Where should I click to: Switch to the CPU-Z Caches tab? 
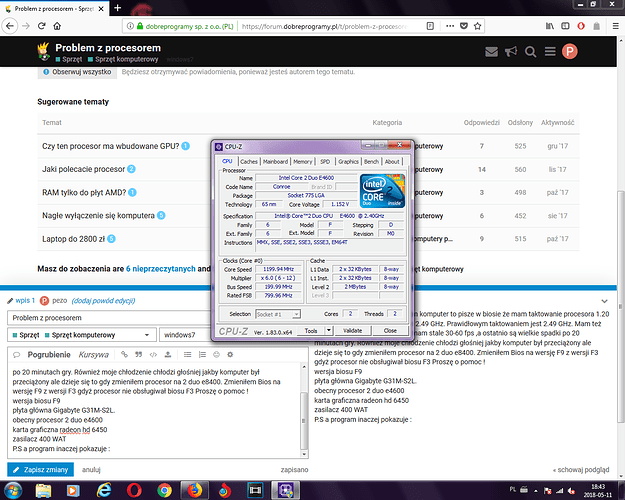[x=249, y=161]
